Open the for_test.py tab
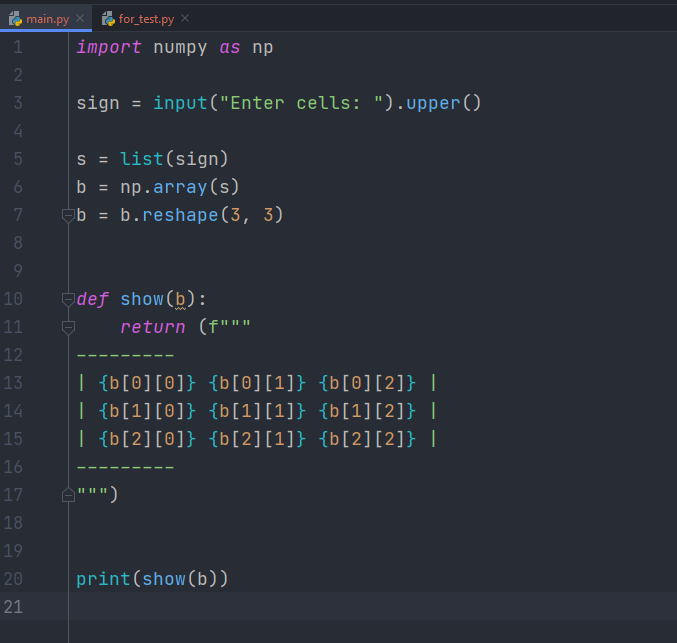This screenshot has width=677, height=643. (x=146, y=19)
